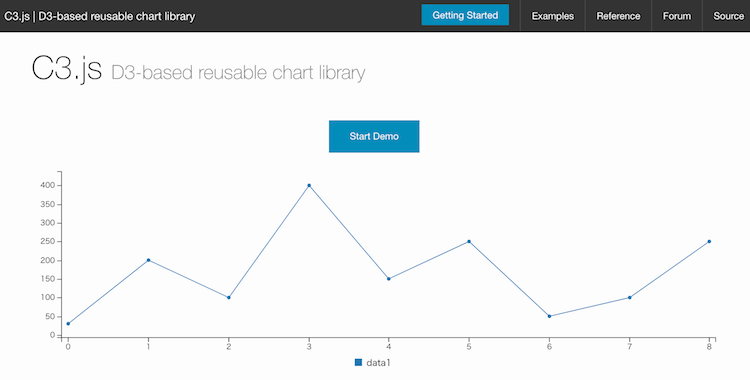Screen dimensions: 750x380
Task: Select the data point at x=5
Action: coord(469,242)
